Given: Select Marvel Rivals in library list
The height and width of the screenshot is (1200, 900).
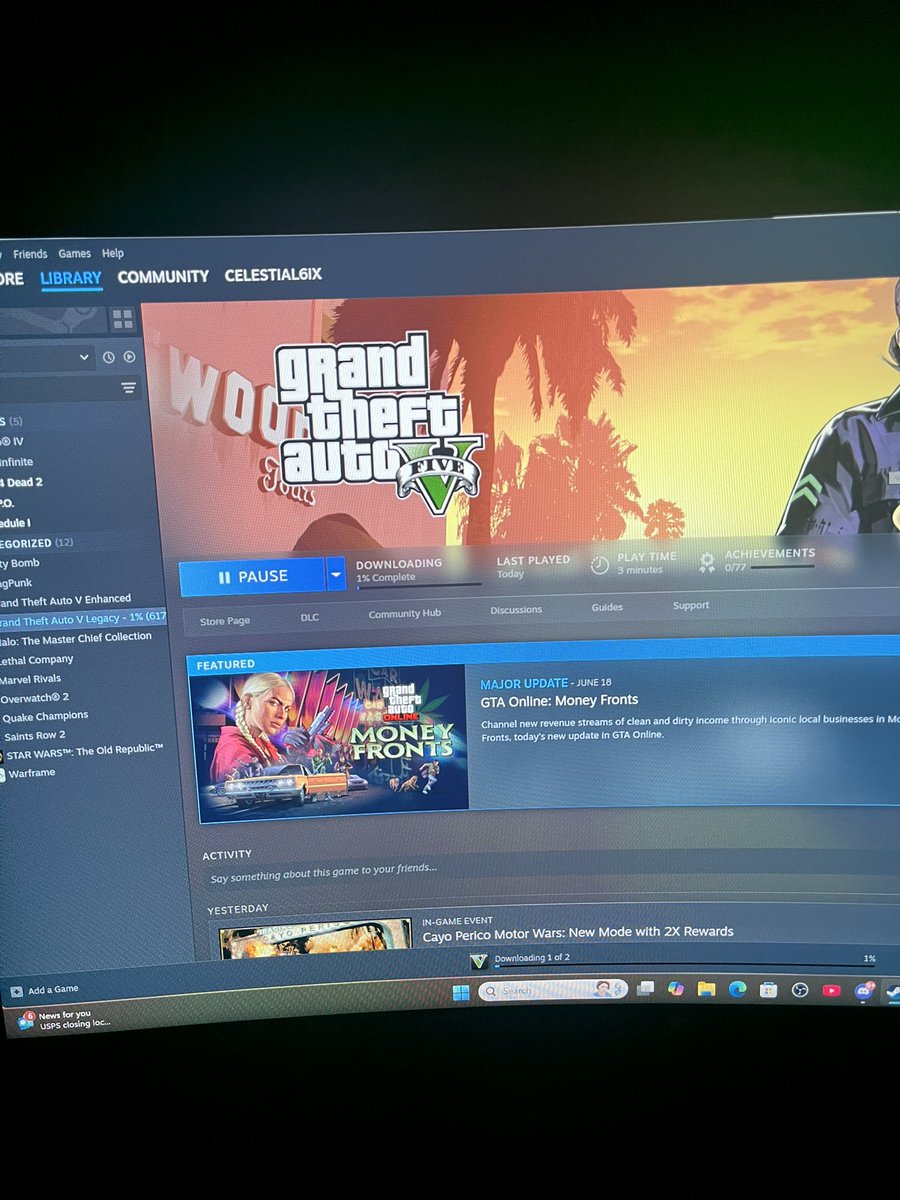Looking at the screenshot, I should click(x=31, y=679).
